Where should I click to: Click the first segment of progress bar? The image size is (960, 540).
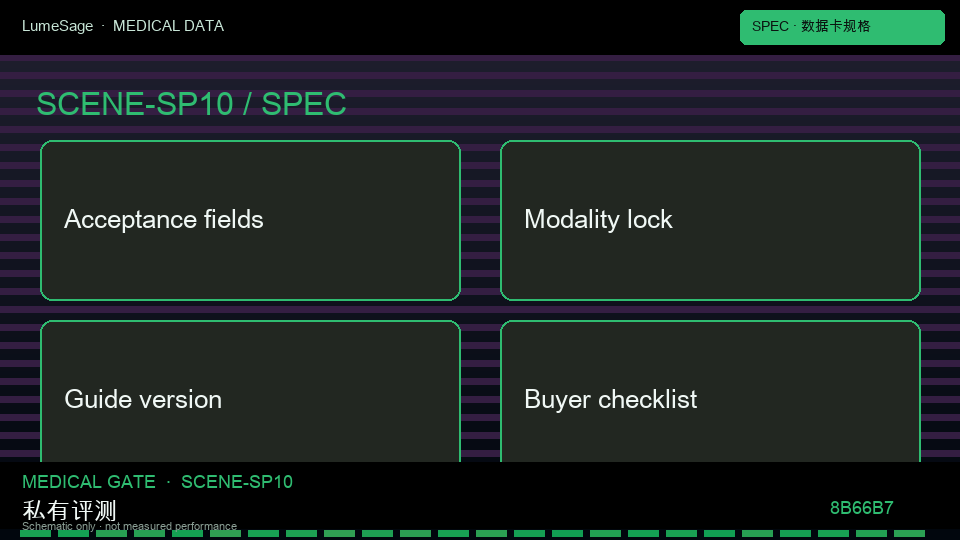(36, 534)
